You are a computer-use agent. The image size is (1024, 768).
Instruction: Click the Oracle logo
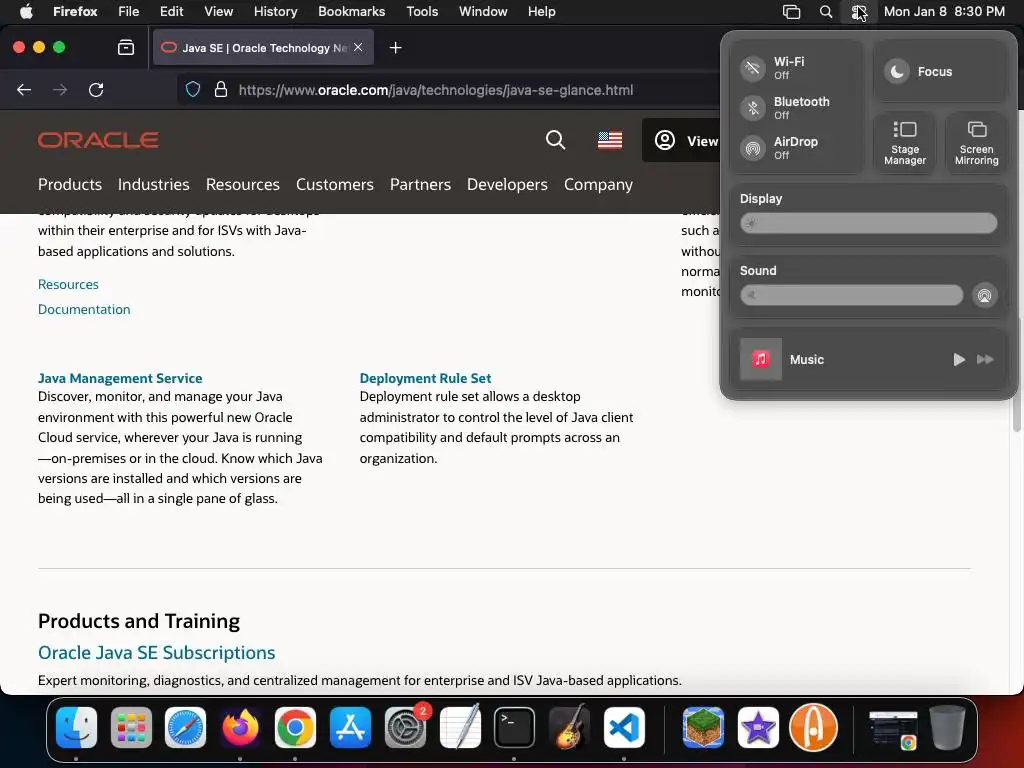(x=98, y=140)
